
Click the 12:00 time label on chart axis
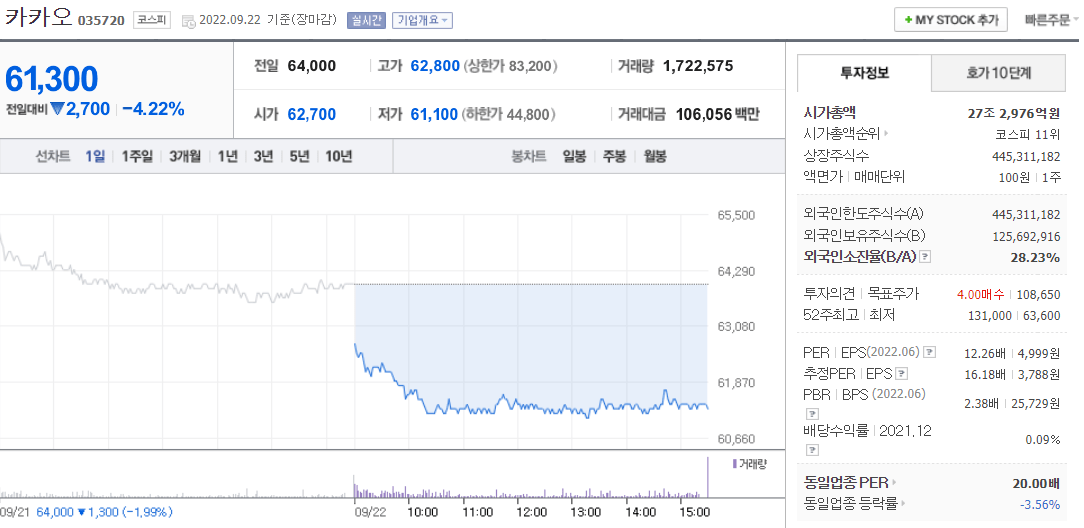pyautogui.click(x=532, y=512)
